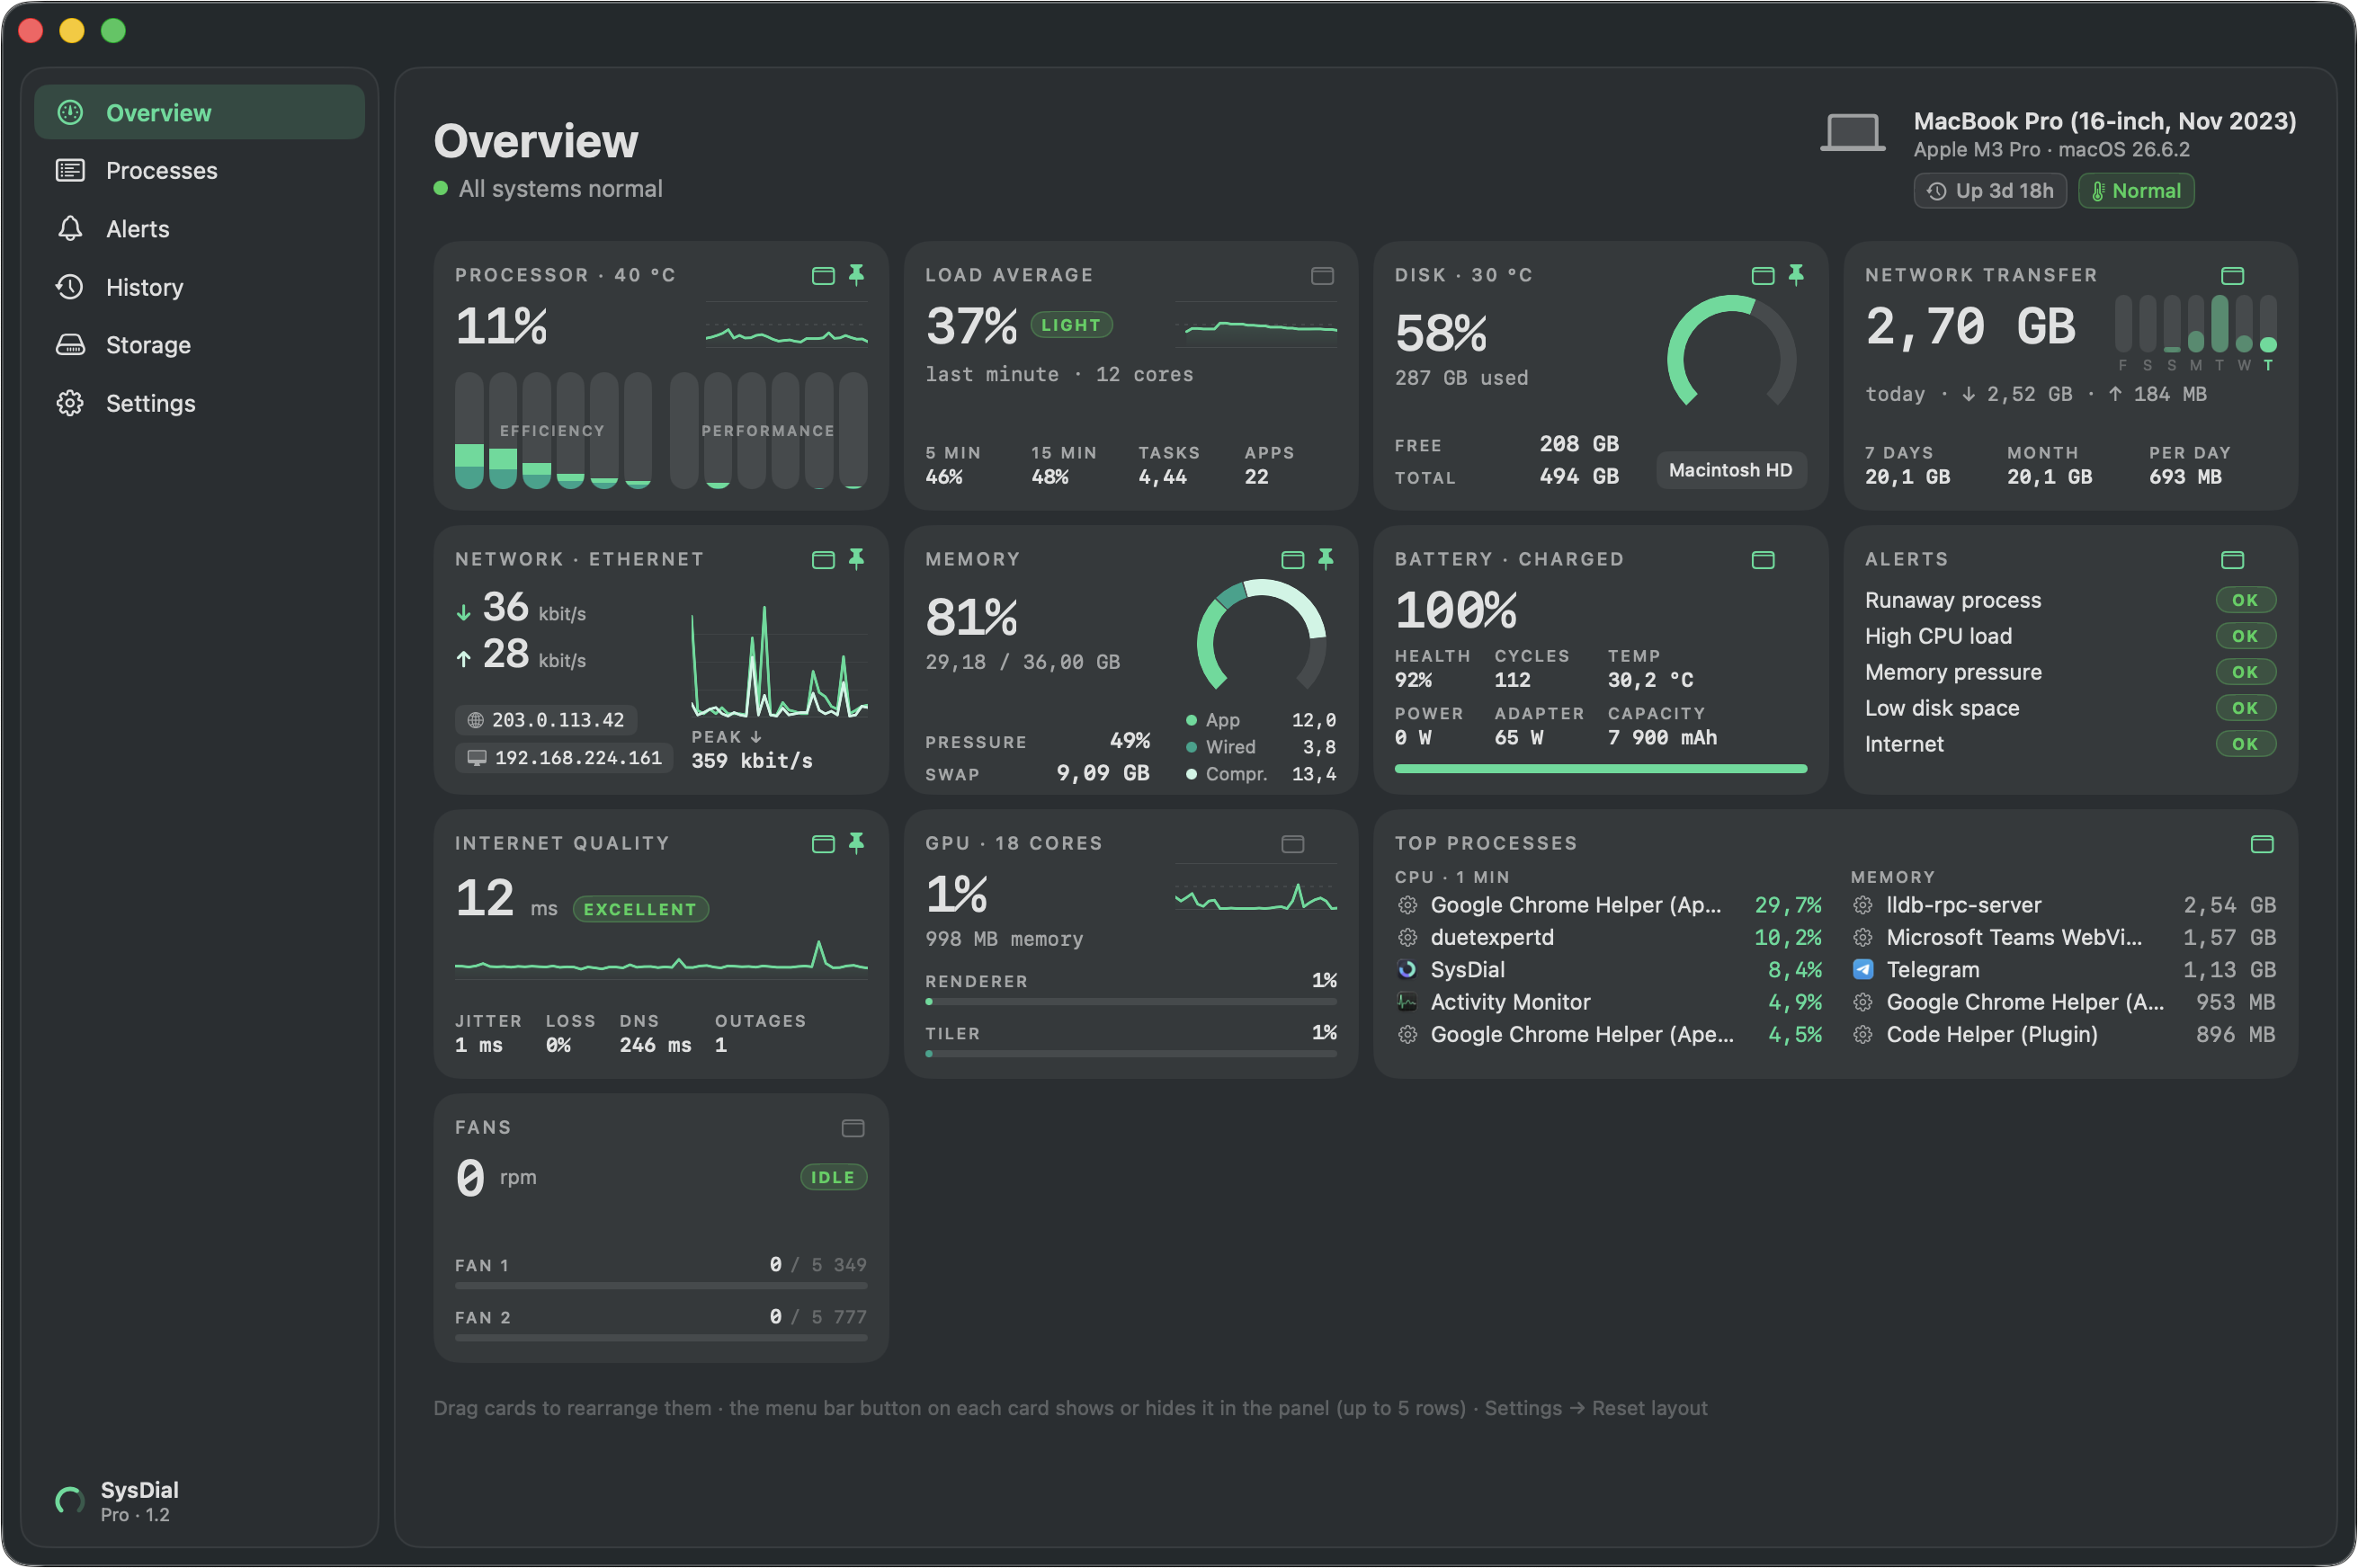The height and width of the screenshot is (1568, 2358).
Task: Switch to History in the sidebar
Action: [199, 287]
